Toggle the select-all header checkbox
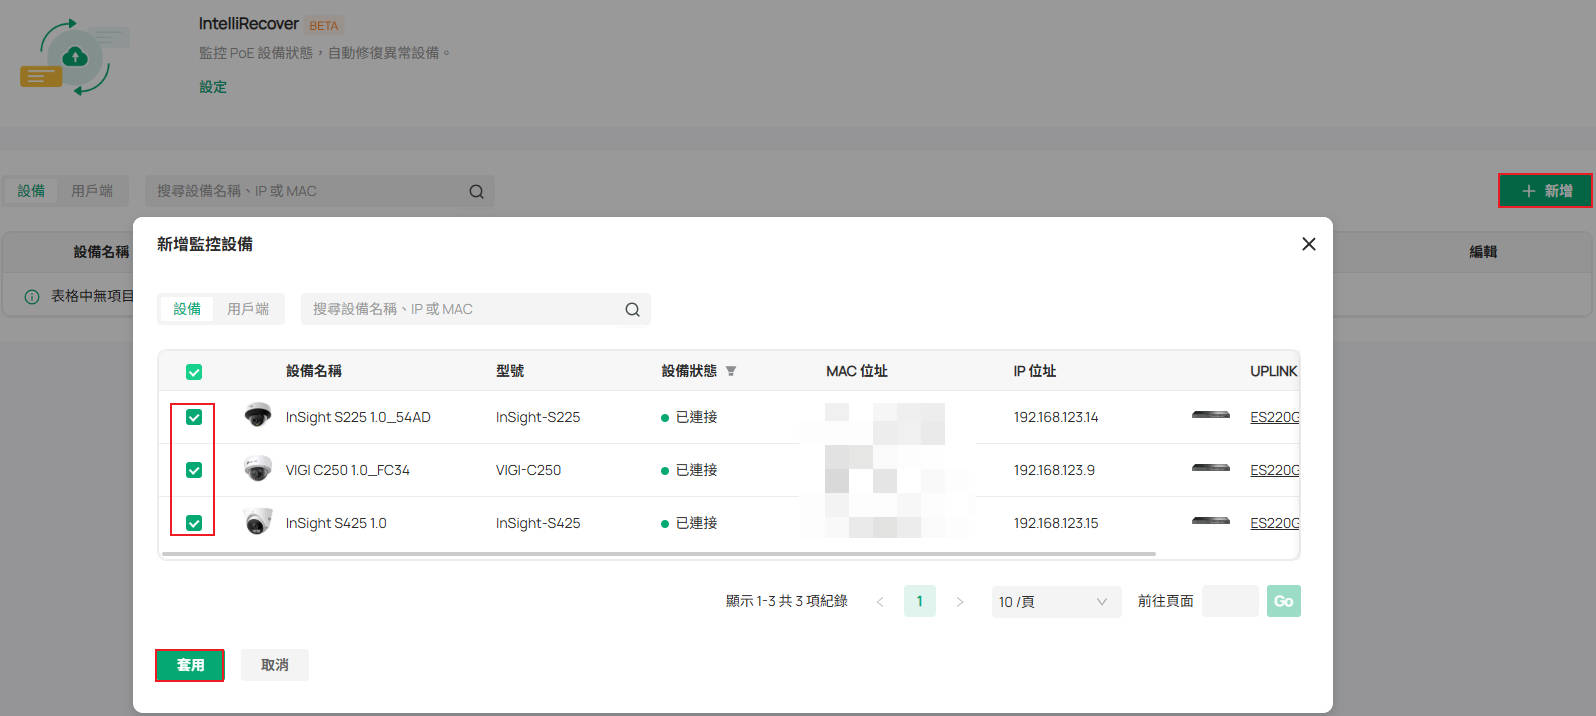This screenshot has width=1596, height=716. [194, 372]
